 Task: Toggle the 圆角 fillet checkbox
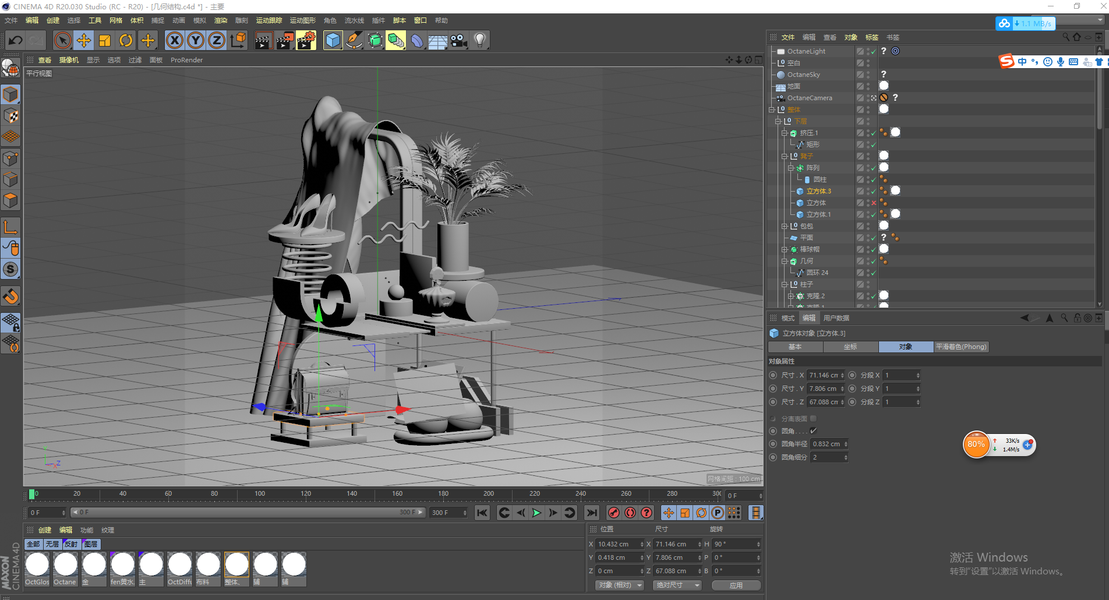(x=813, y=430)
